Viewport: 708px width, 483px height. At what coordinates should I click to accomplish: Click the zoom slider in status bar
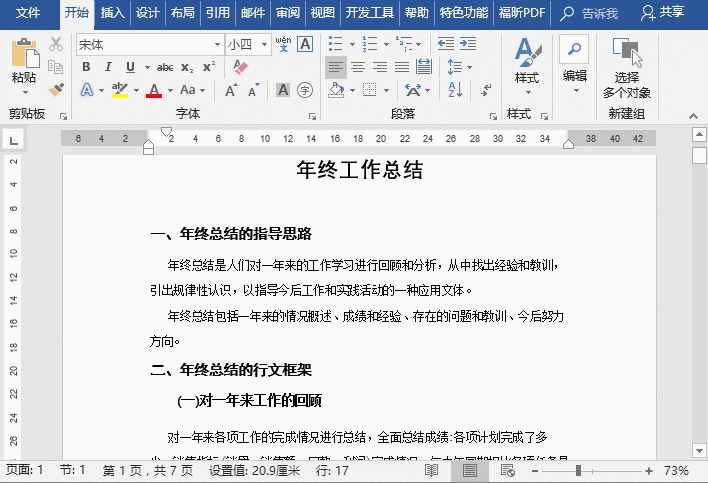(x=578, y=470)
